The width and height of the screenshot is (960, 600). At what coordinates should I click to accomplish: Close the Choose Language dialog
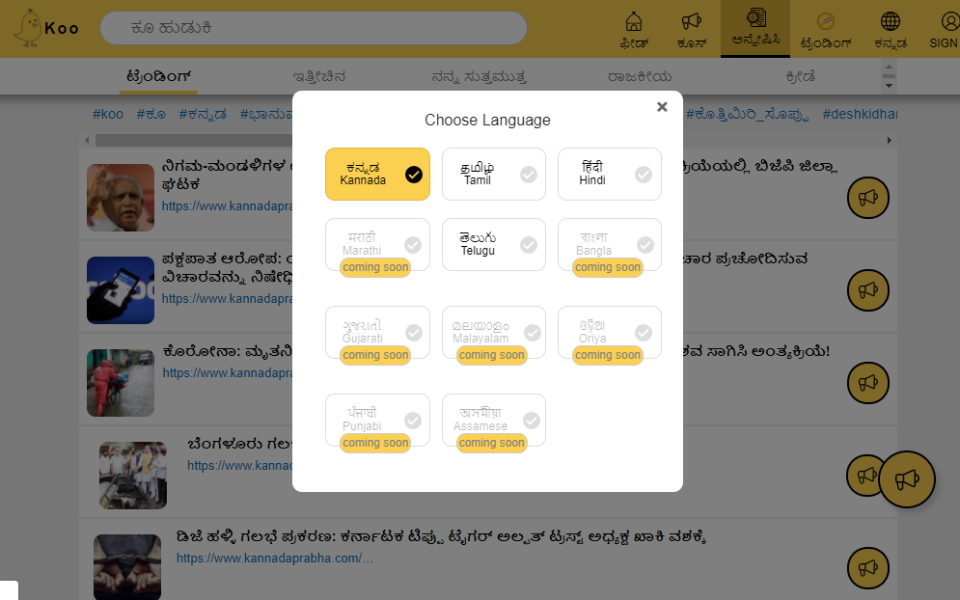point(662,107)
